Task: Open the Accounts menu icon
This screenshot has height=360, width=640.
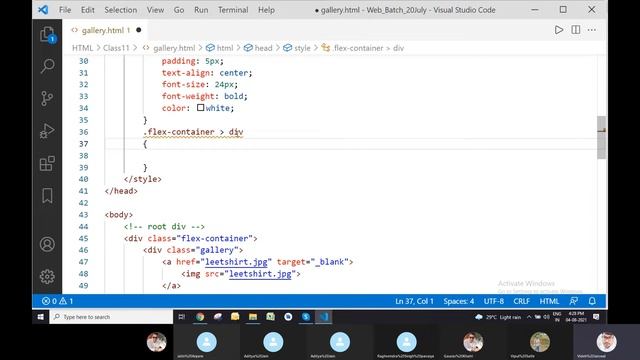Action: 47,244
